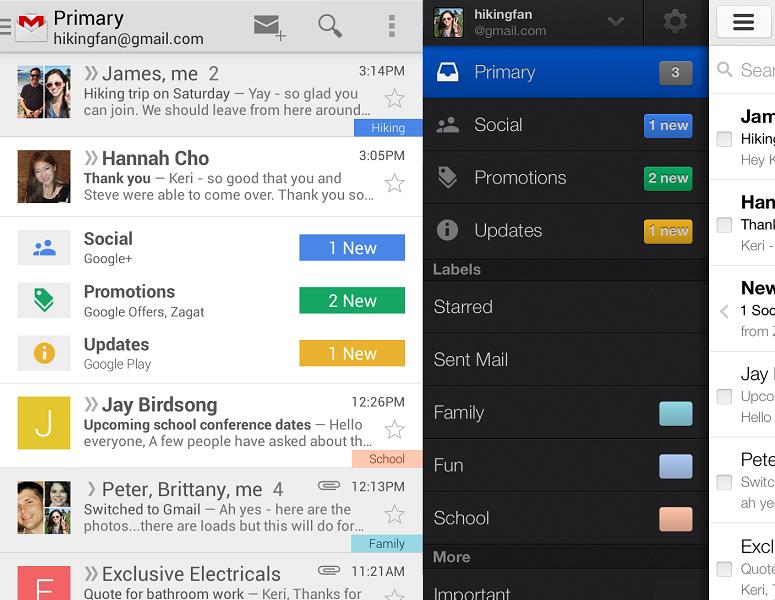Tap the James, me sender photos
775x600 pixels.
click(x=44, y=91)
